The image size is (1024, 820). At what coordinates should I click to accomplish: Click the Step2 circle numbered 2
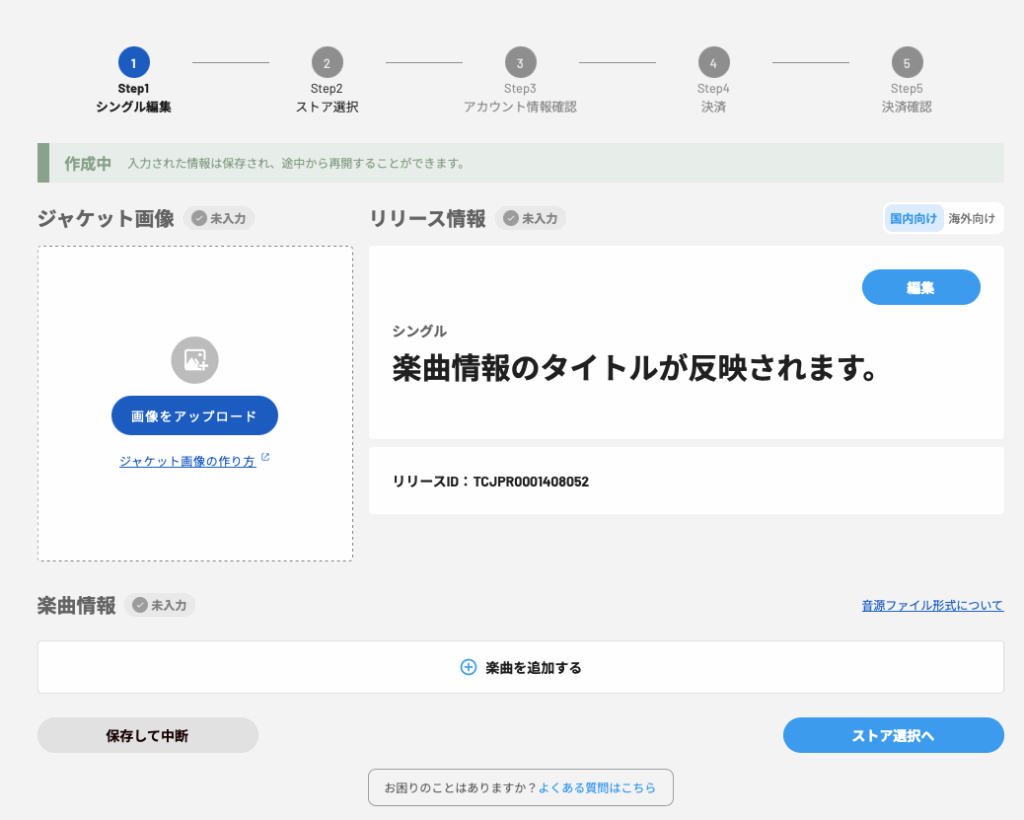point(327,63)
